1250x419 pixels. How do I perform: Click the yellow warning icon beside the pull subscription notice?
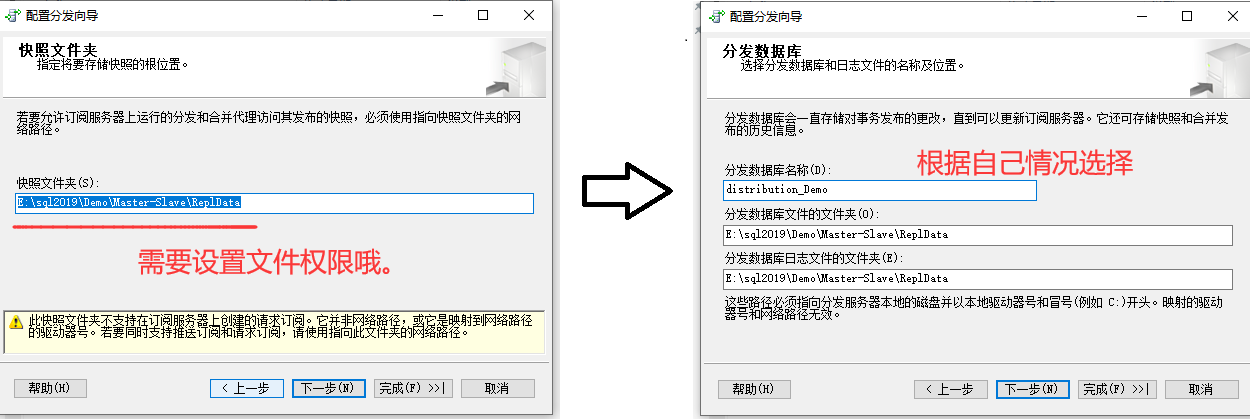(x=17, y=322)
